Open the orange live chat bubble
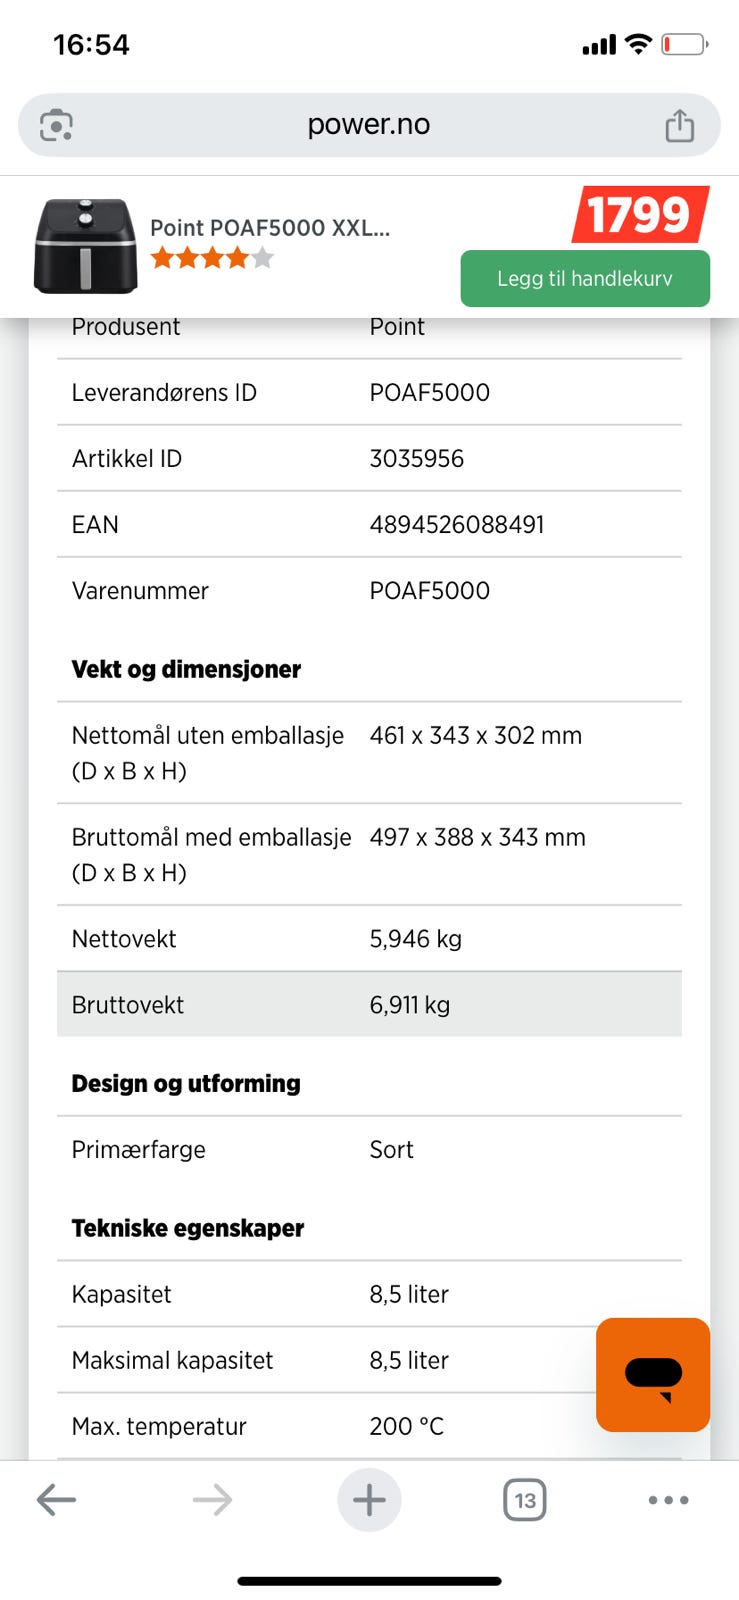The height and width of the screenshot is (1600, 739). point(653,1374)
